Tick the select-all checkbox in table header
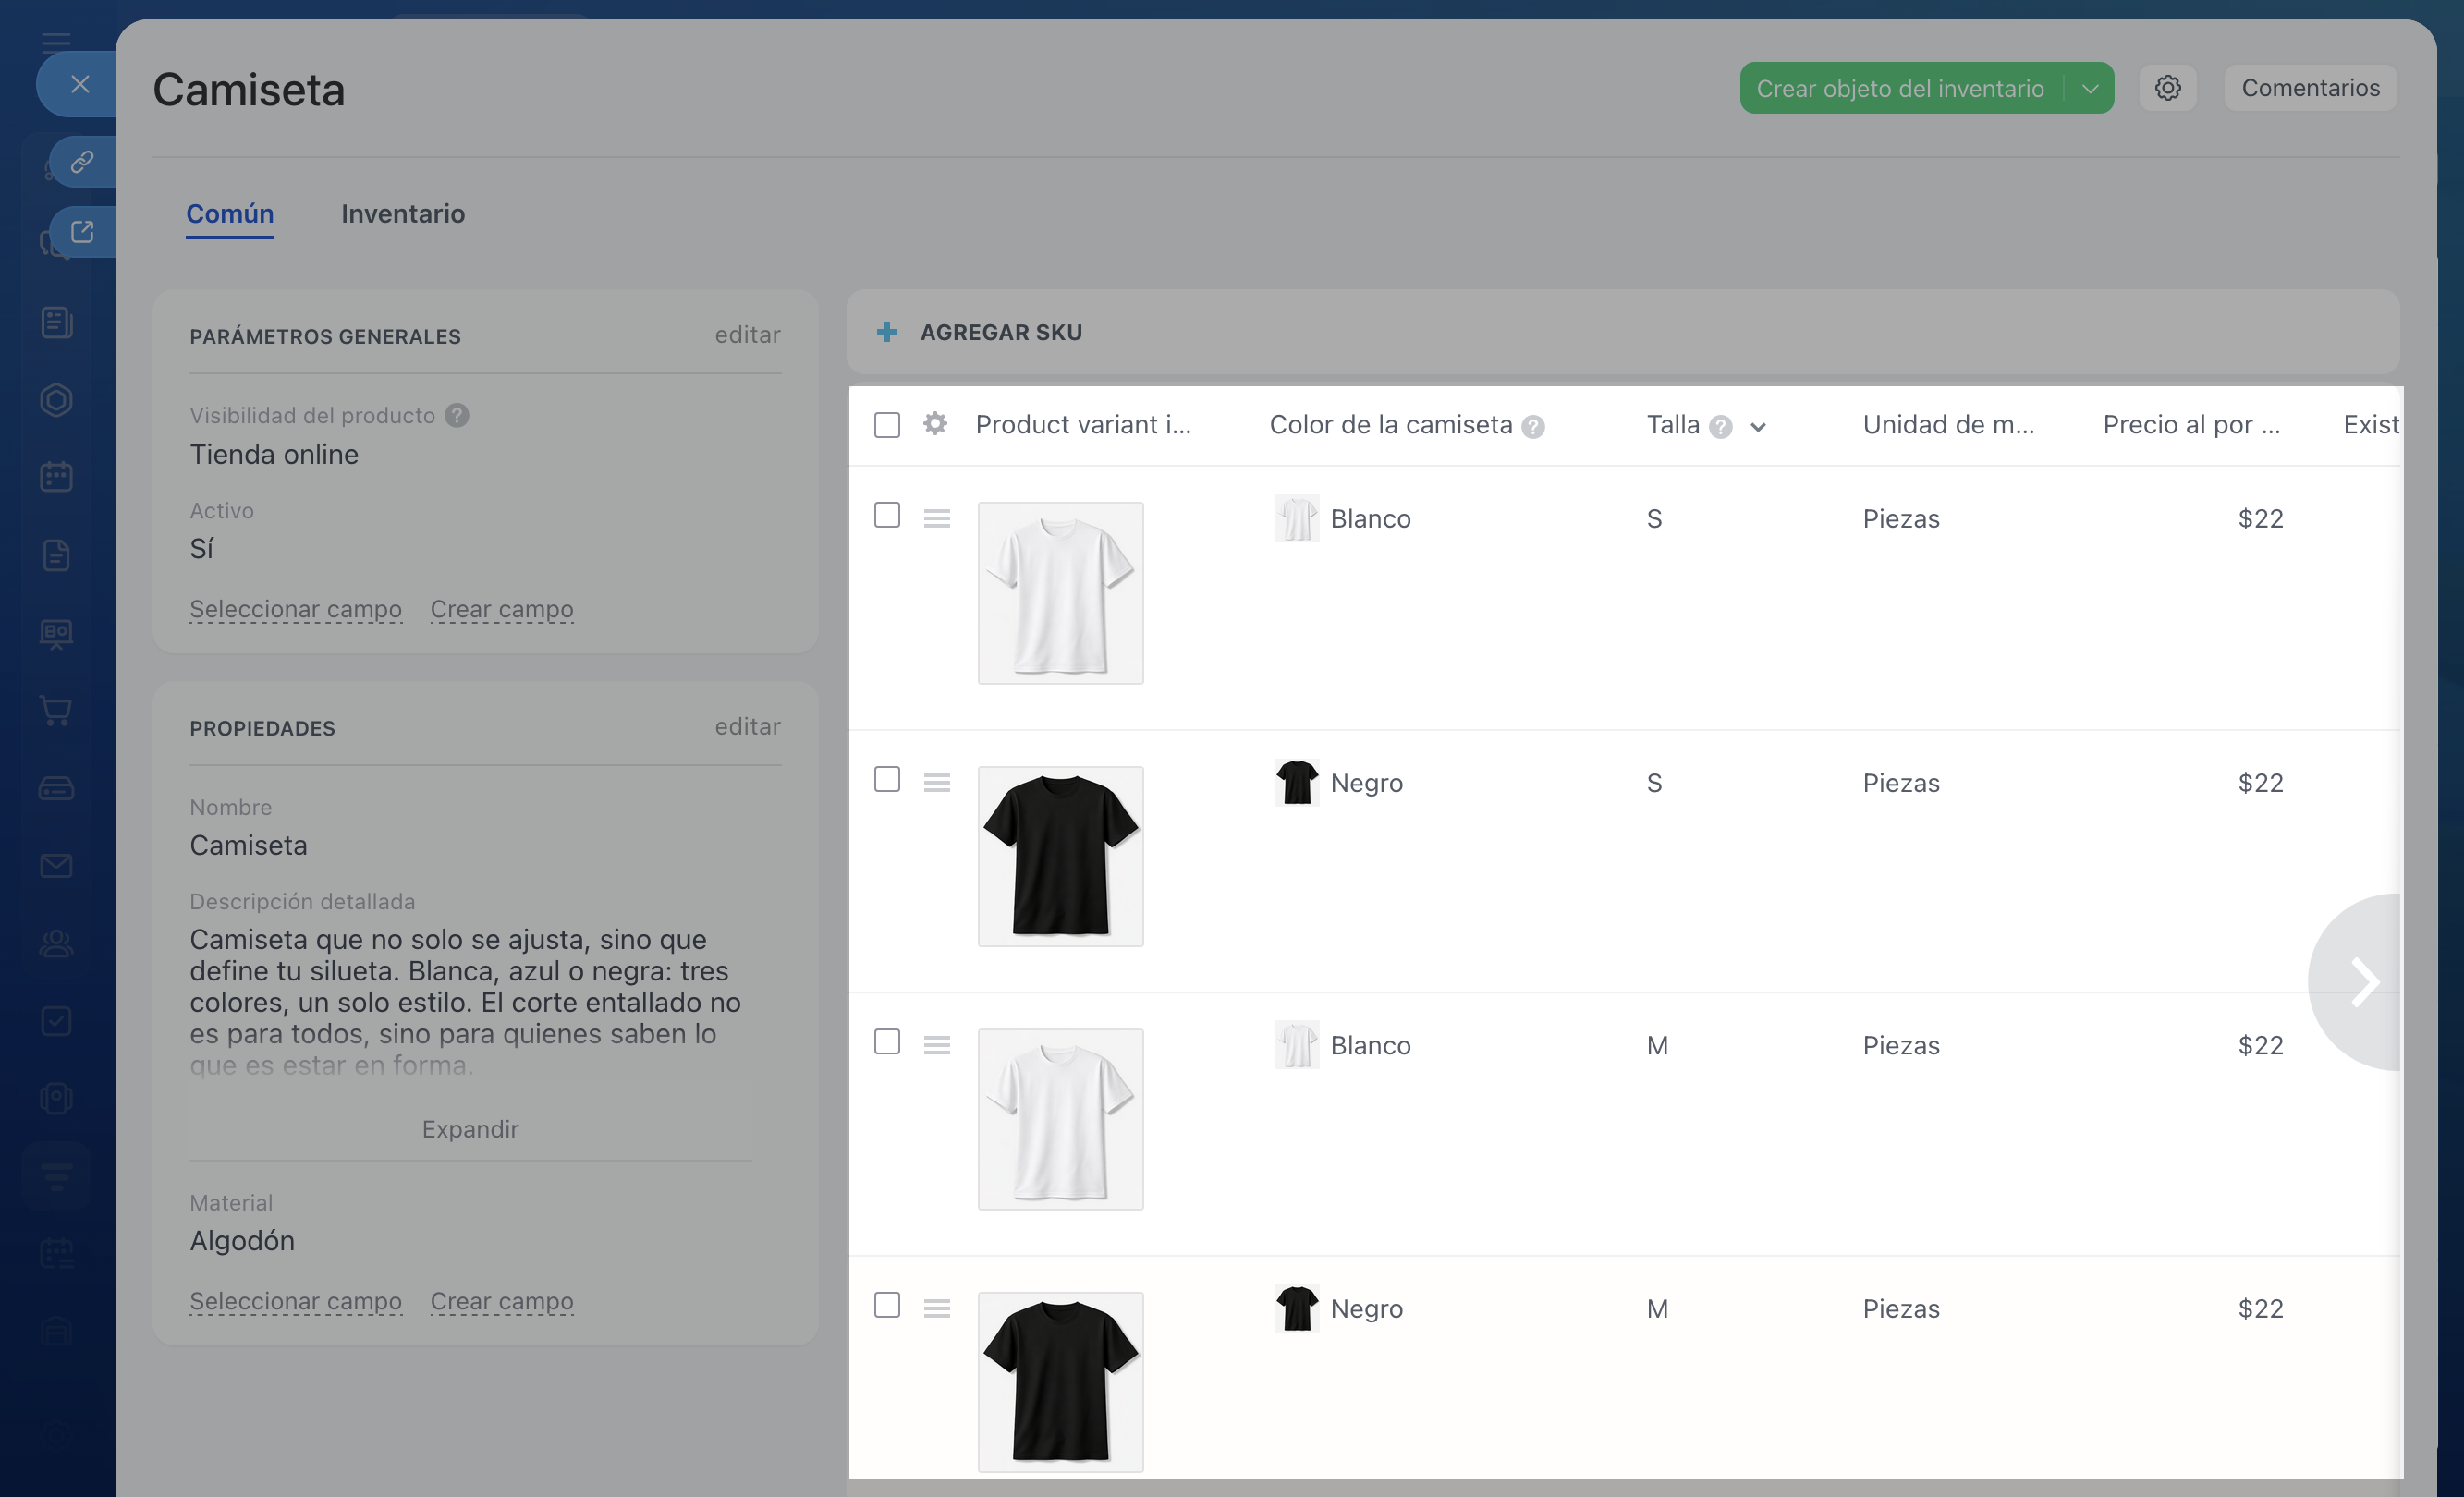Viewport: 2464px width, 1497px height. [887, 425]
